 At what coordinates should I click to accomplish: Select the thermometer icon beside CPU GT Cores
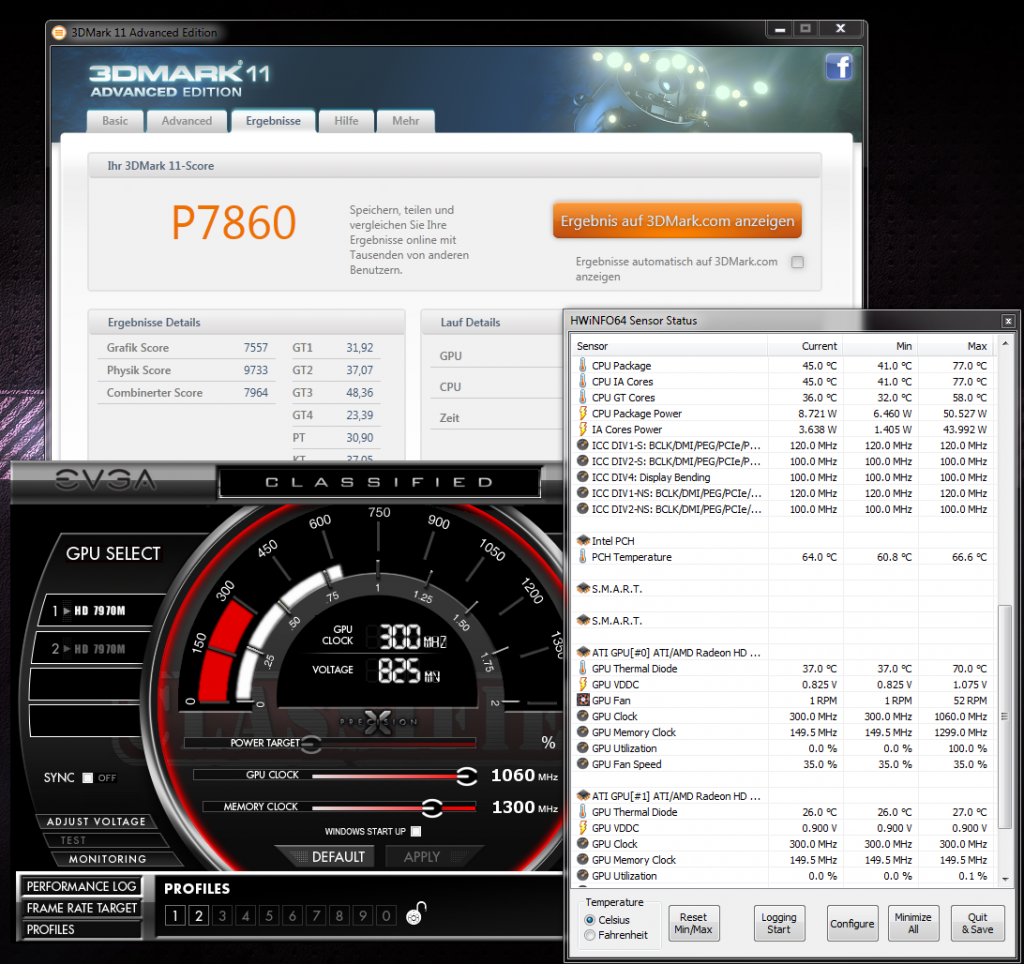pos(583,397)
